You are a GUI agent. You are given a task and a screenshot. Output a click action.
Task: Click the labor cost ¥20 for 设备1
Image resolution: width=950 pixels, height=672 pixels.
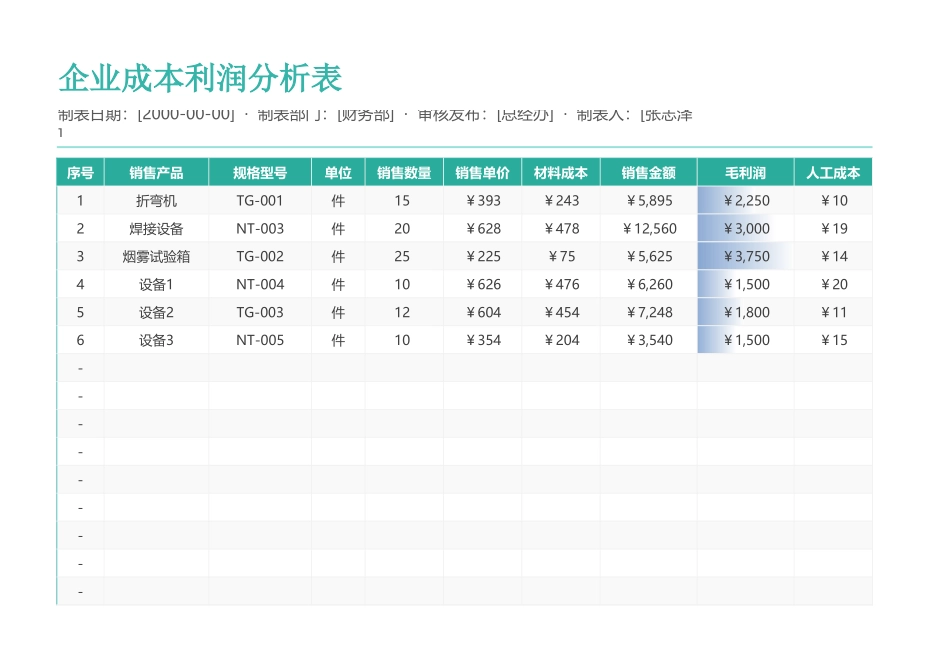pyautogui.click(x=834, y=284)
